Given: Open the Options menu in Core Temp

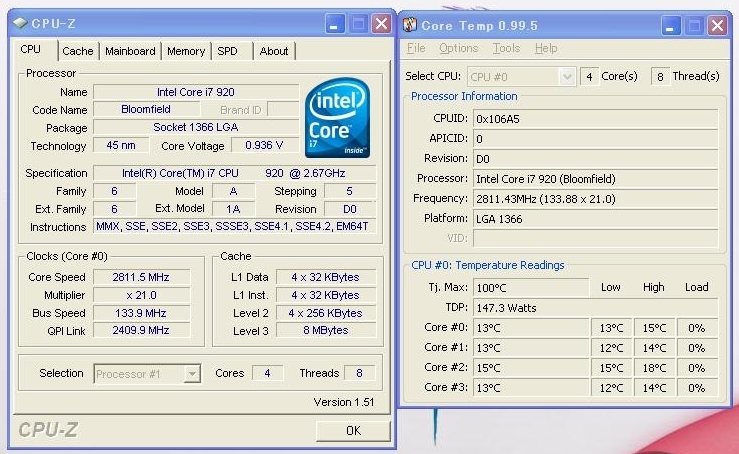Looking at the screenshot, I should 459,48.
